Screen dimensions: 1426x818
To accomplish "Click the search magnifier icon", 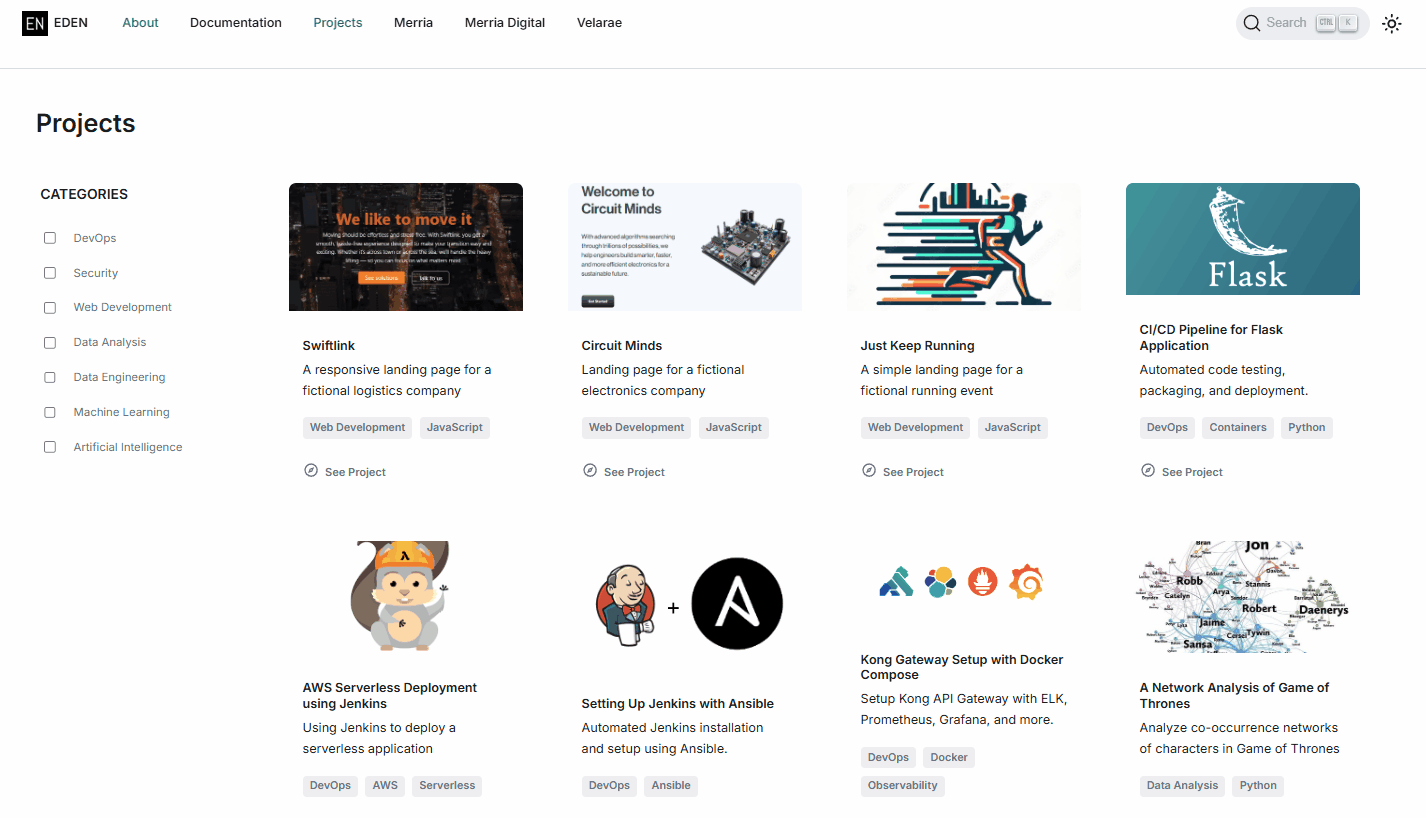I will point(1252,23).
